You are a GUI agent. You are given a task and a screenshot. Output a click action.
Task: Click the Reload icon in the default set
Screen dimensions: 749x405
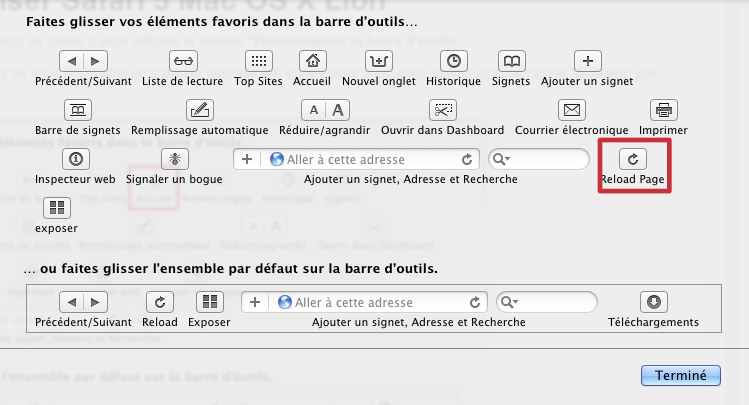(160, 302)
